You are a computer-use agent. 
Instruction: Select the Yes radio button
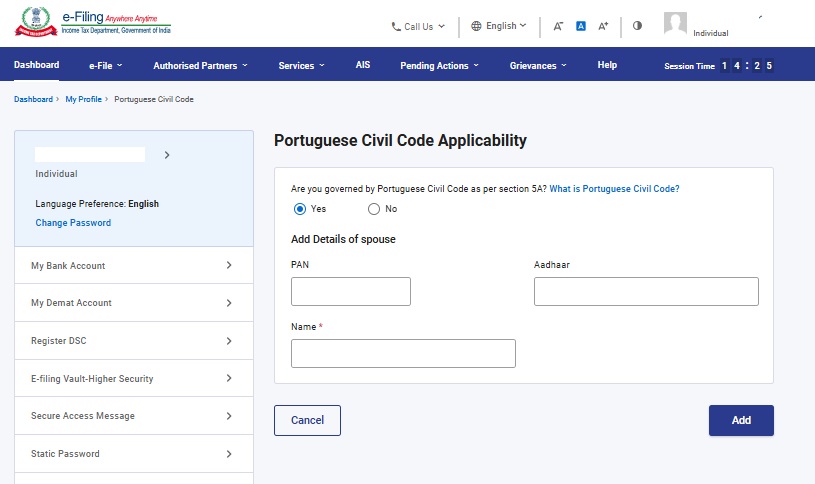(300, 209)
